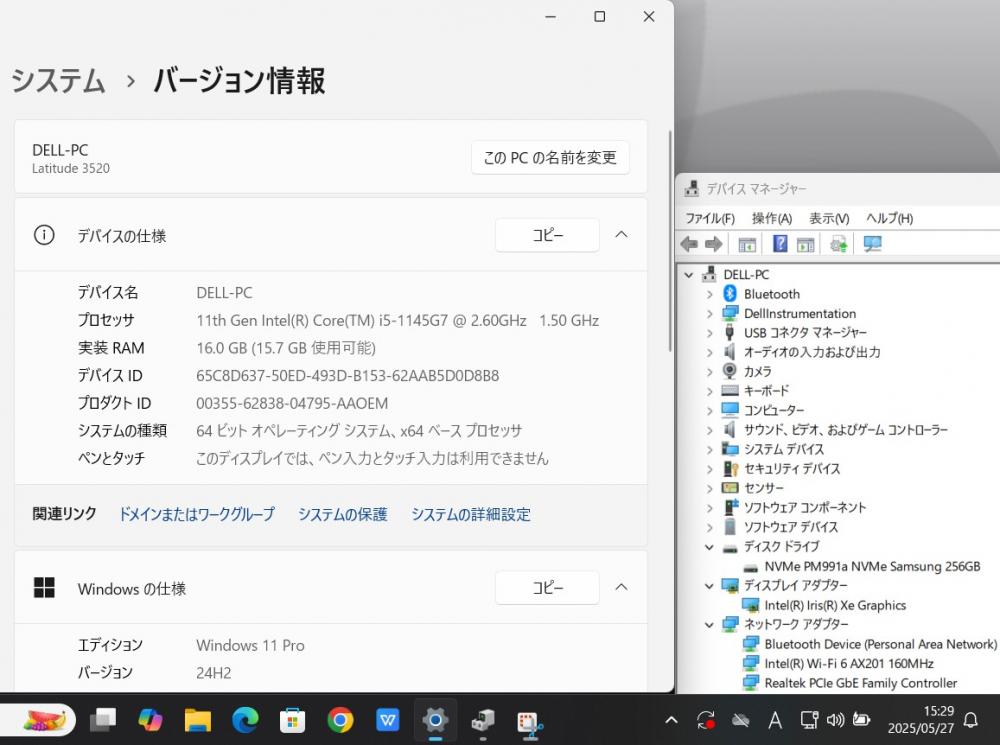Open ヘルプ(H) menu in Device Manager
Viewport: 1000px width, 745px height.
pyautogui.click(x=889, y=218)
